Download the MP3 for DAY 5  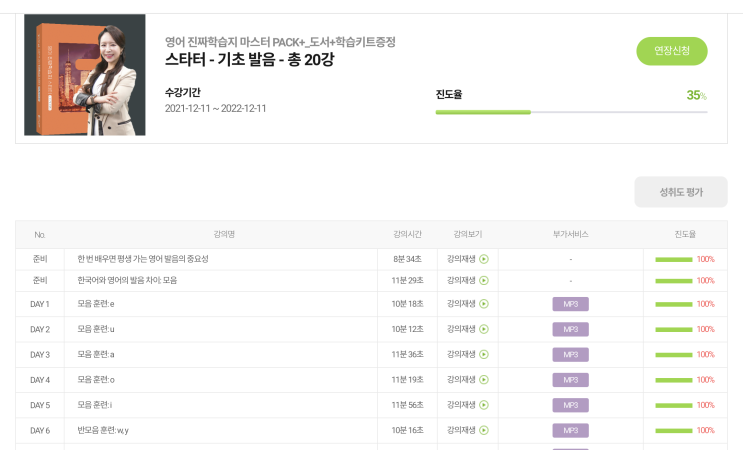[571, 405]
